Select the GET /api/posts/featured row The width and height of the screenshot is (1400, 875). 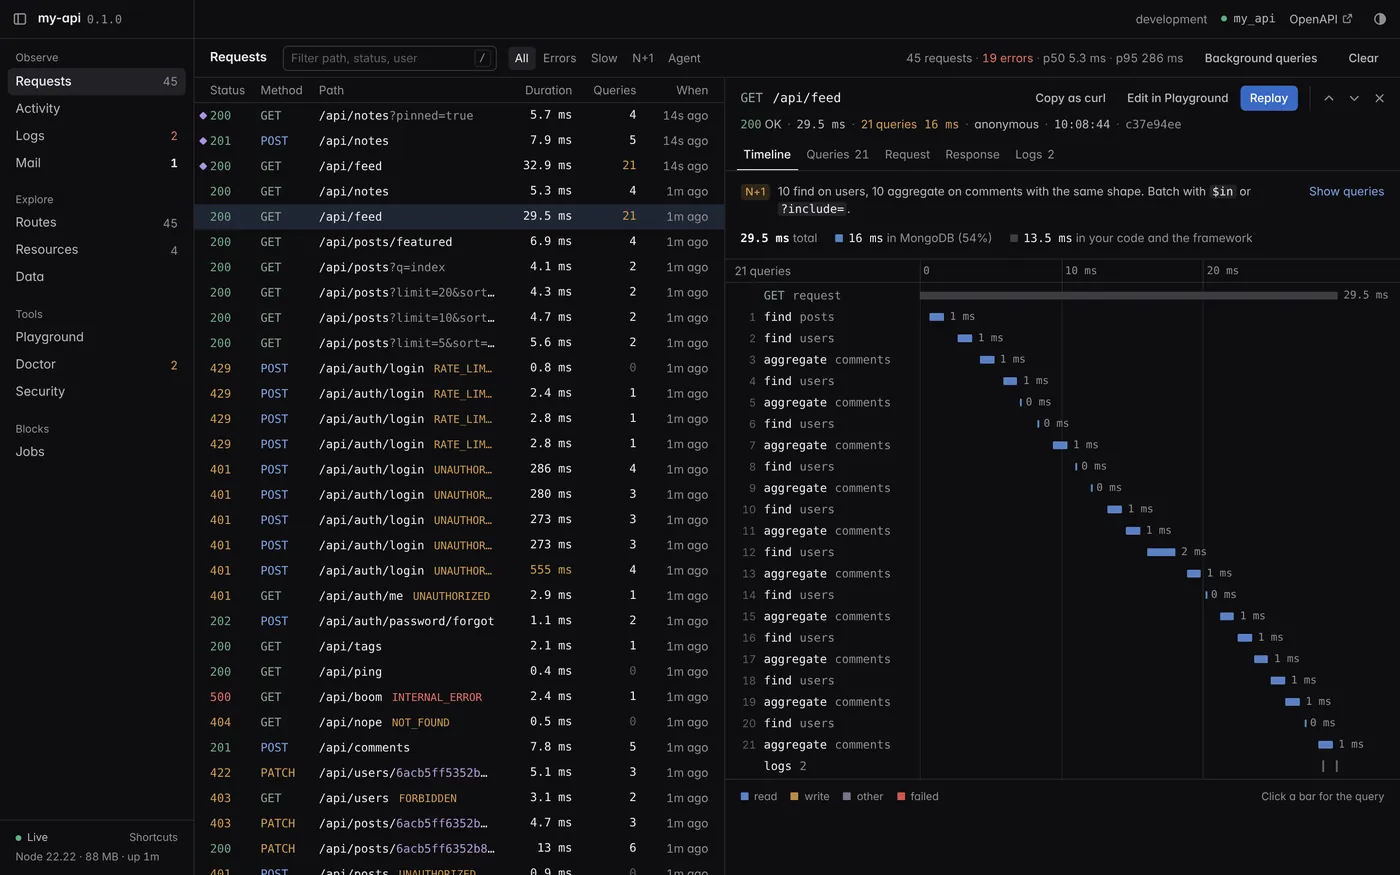coord(459,242)
